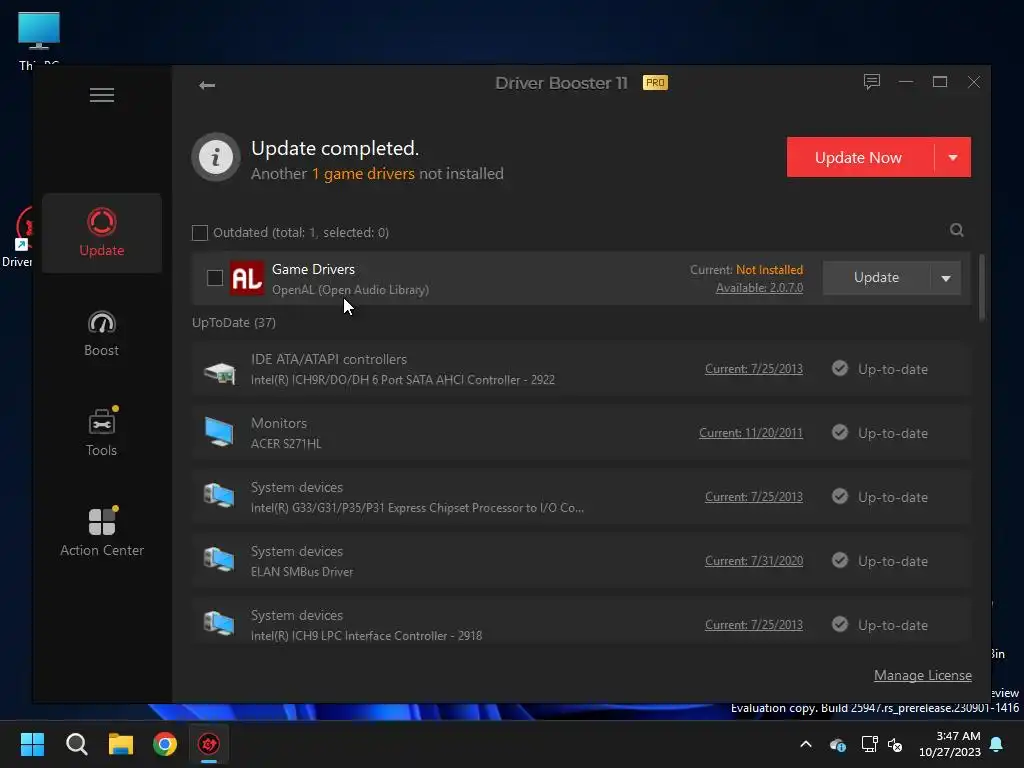Viewport: 1024px width, 768px height.
Task: Click the up-to-date checkmark for ELAN SMBus Driver
Action: pyautogui.click(x=840, y=560)
